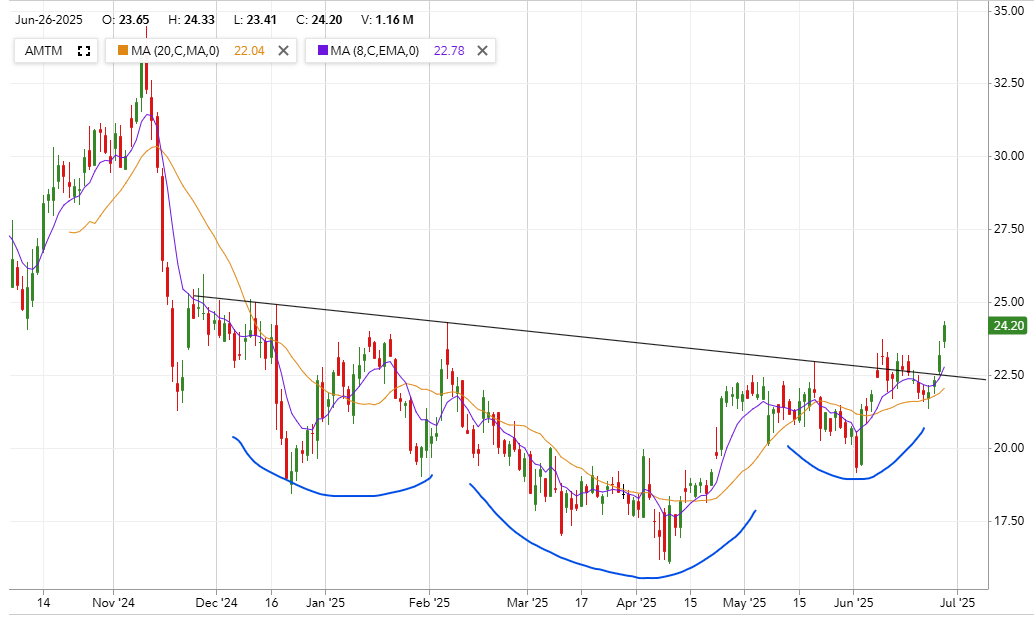This screenshot has height=621, width=1034.
Task: Click the Jun '25 date axis label
Action: 853,603
